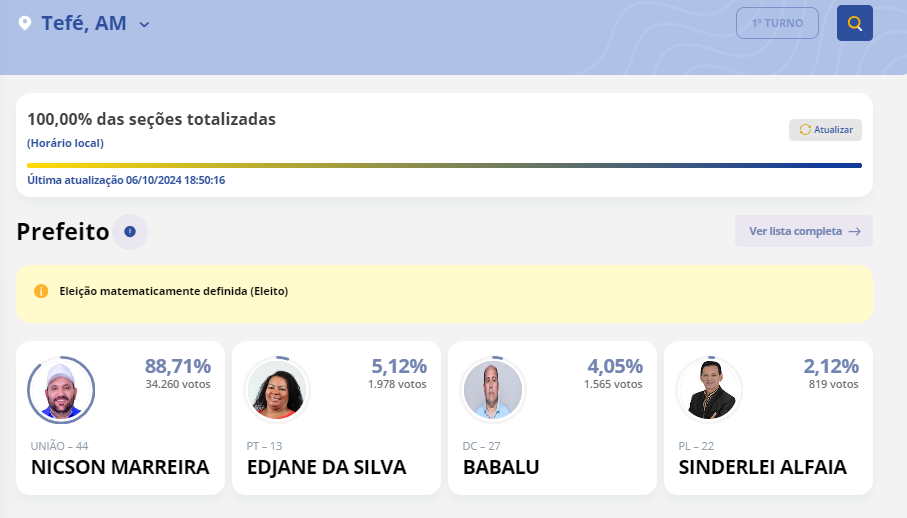The image size is (907, 518).
Task: Click the arrow beside Ver lista completa
Action: pyautogui.click(x=854, y=231)
